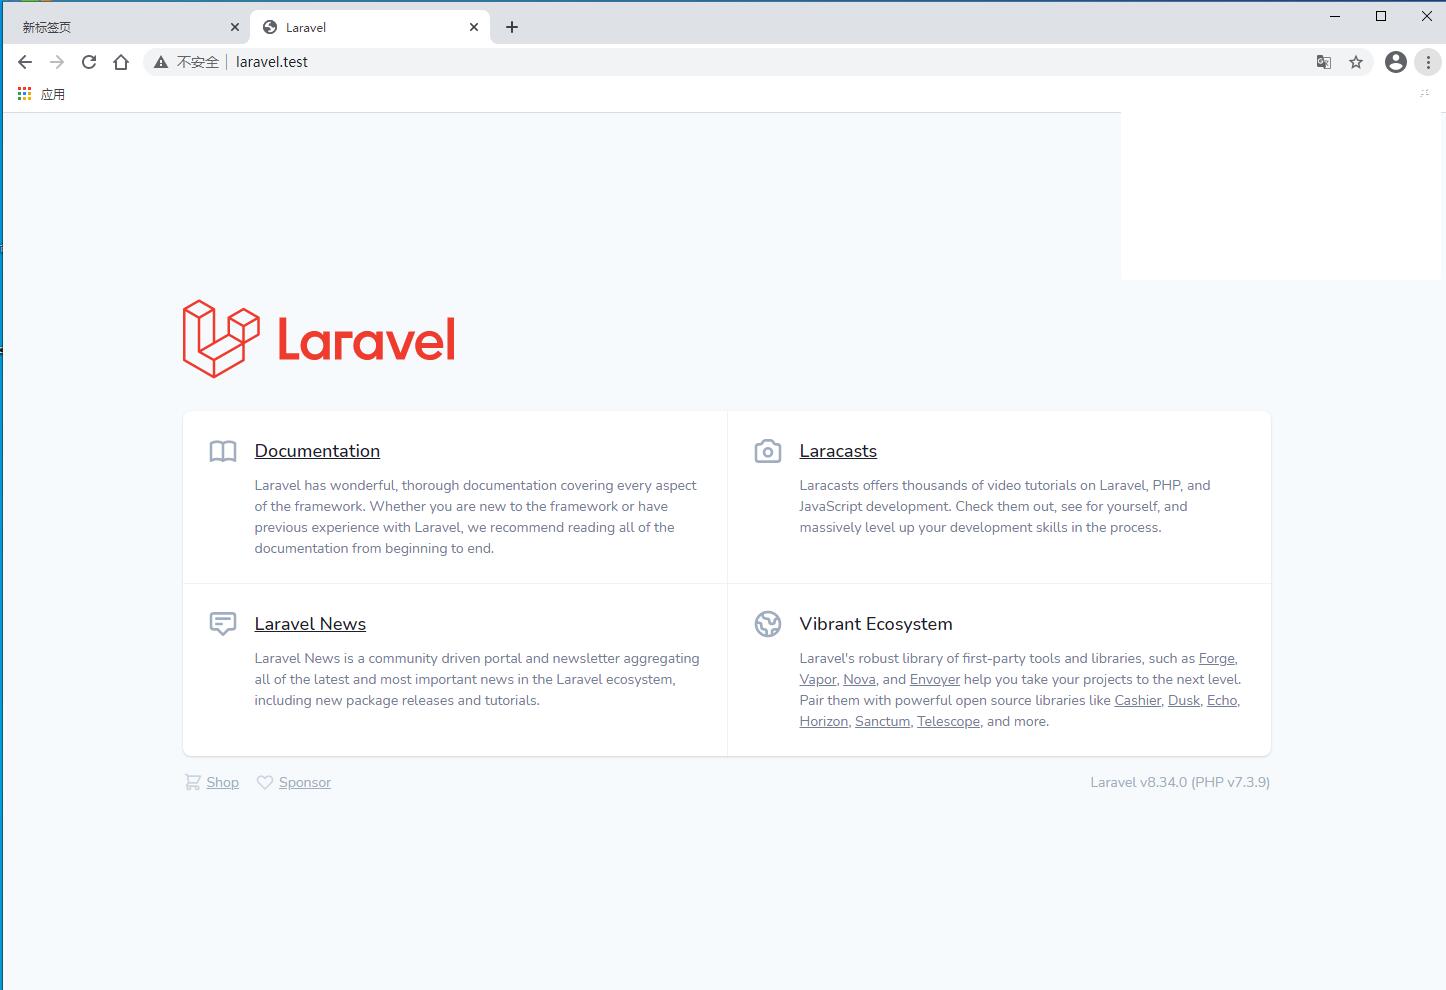Bookmark this page with the star icon

(x=1356, y=62)
